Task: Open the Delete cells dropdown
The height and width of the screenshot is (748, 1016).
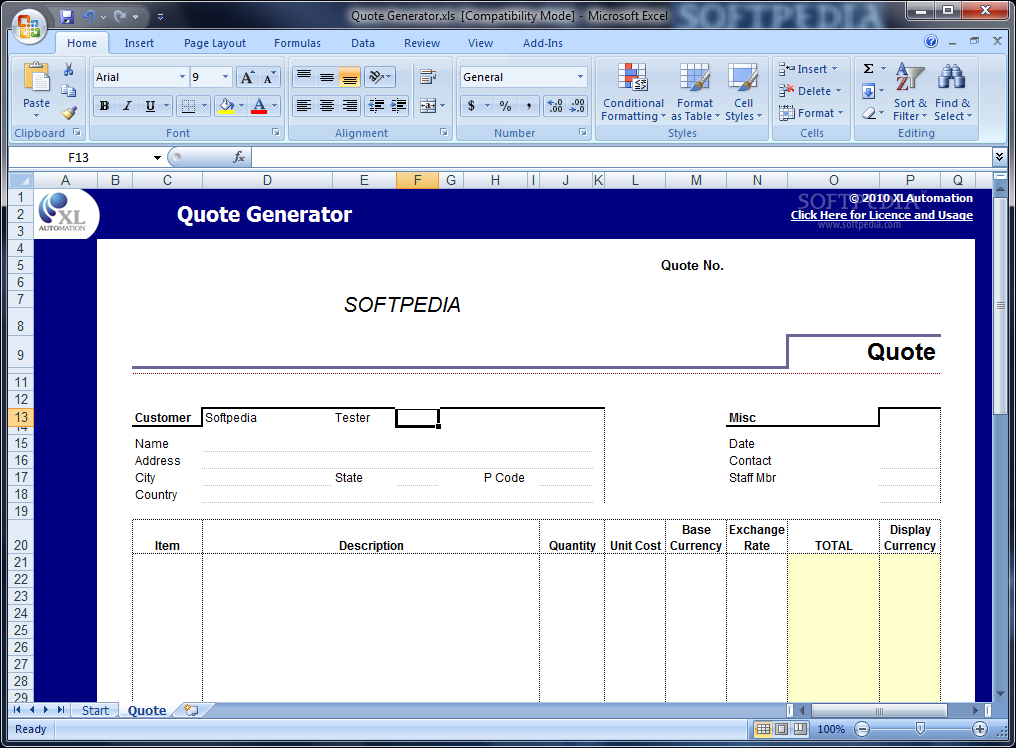Action: pos(838,91)
